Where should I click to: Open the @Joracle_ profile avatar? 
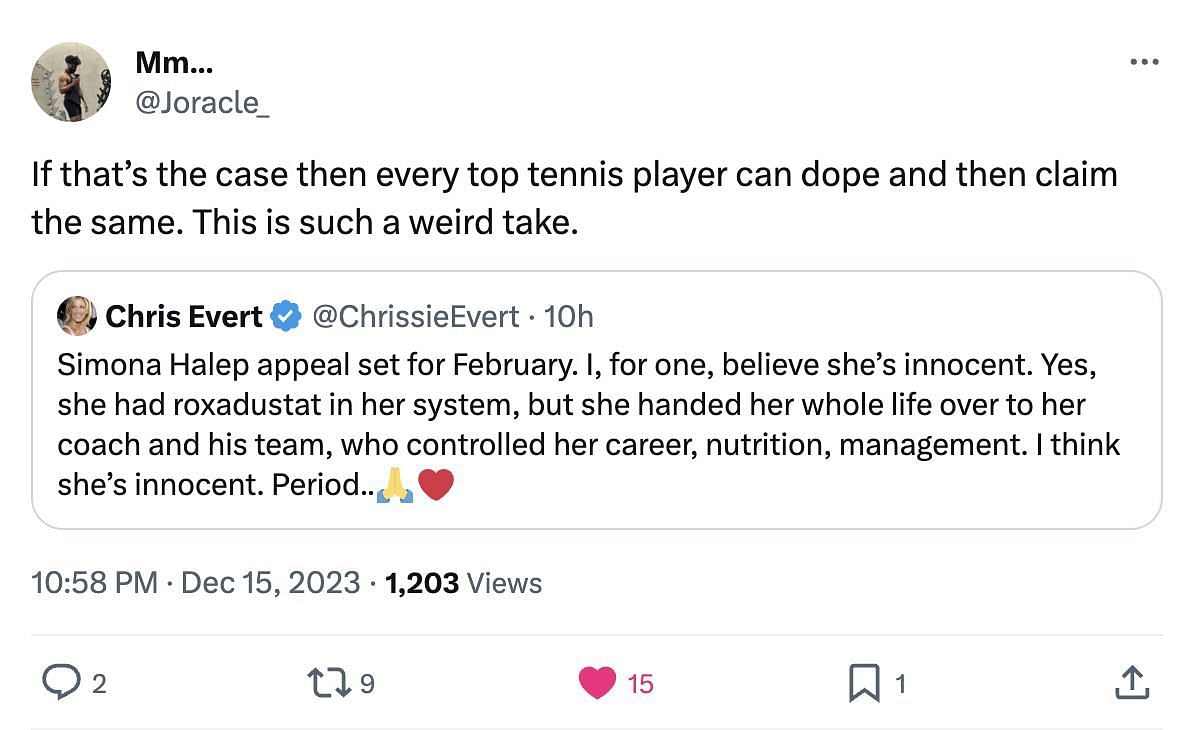click(71, 82)
